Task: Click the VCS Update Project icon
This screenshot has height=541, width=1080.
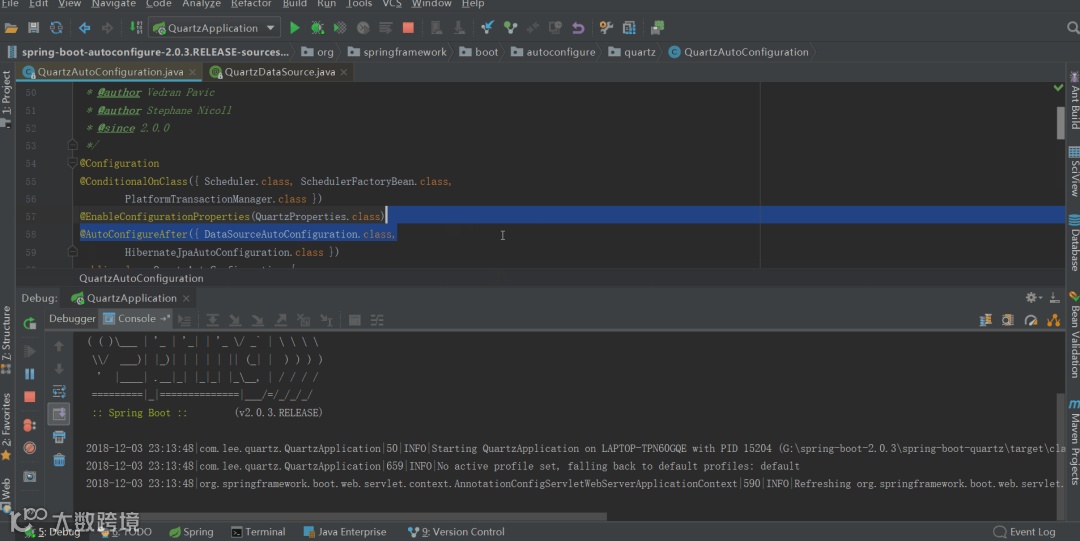Action: click(487, 28)
